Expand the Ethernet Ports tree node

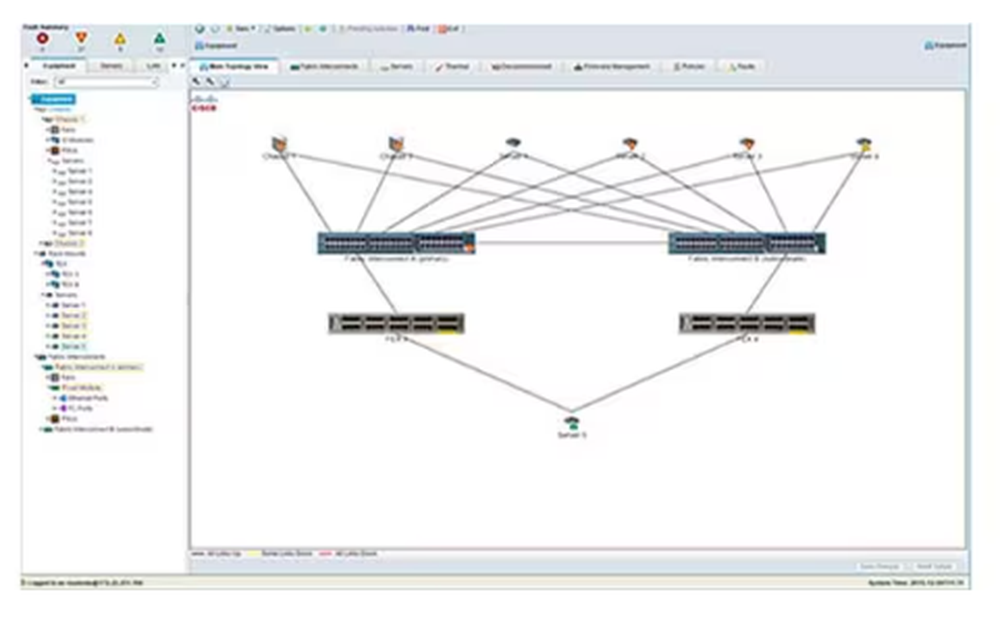pos(56,398)
